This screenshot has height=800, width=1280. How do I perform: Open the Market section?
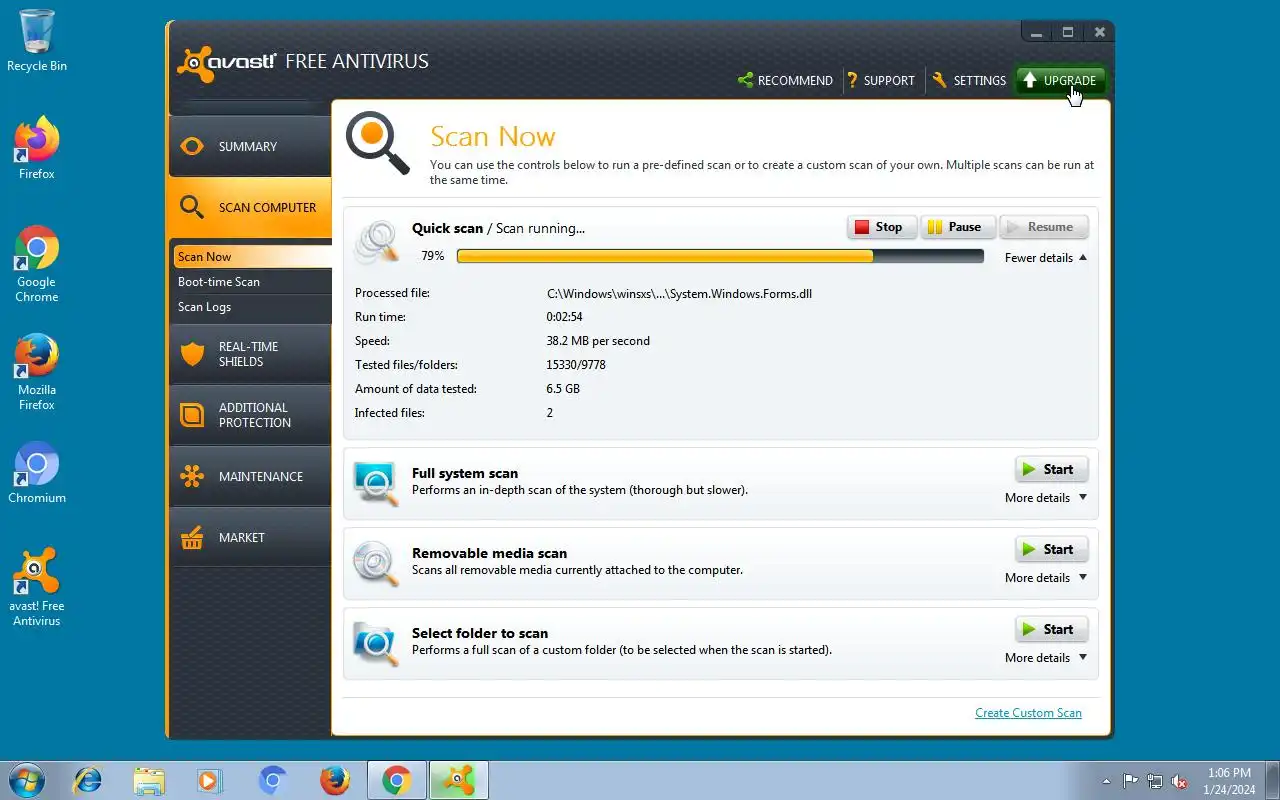pyautogui.click(x=250, y=537)
